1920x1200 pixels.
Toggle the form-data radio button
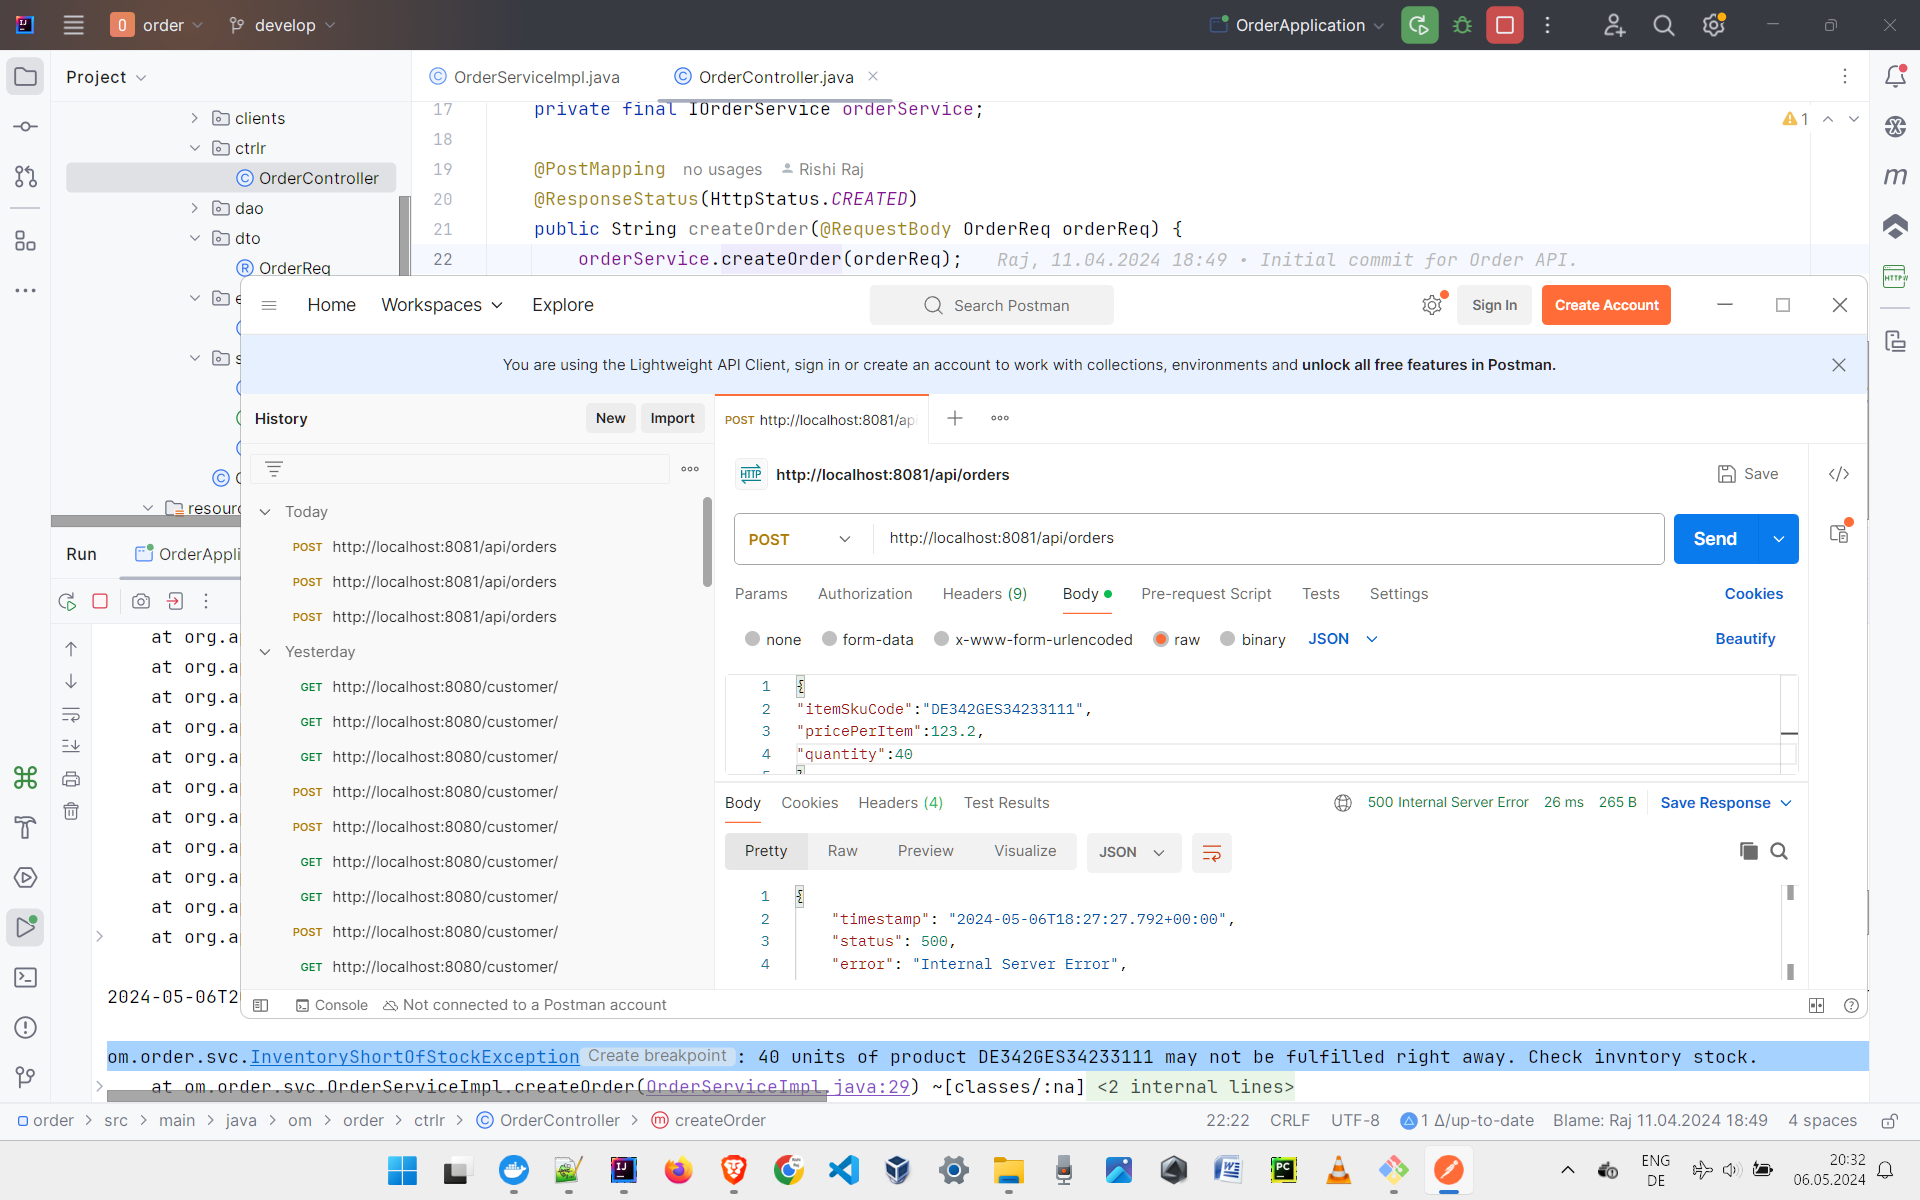pos(831,639)
